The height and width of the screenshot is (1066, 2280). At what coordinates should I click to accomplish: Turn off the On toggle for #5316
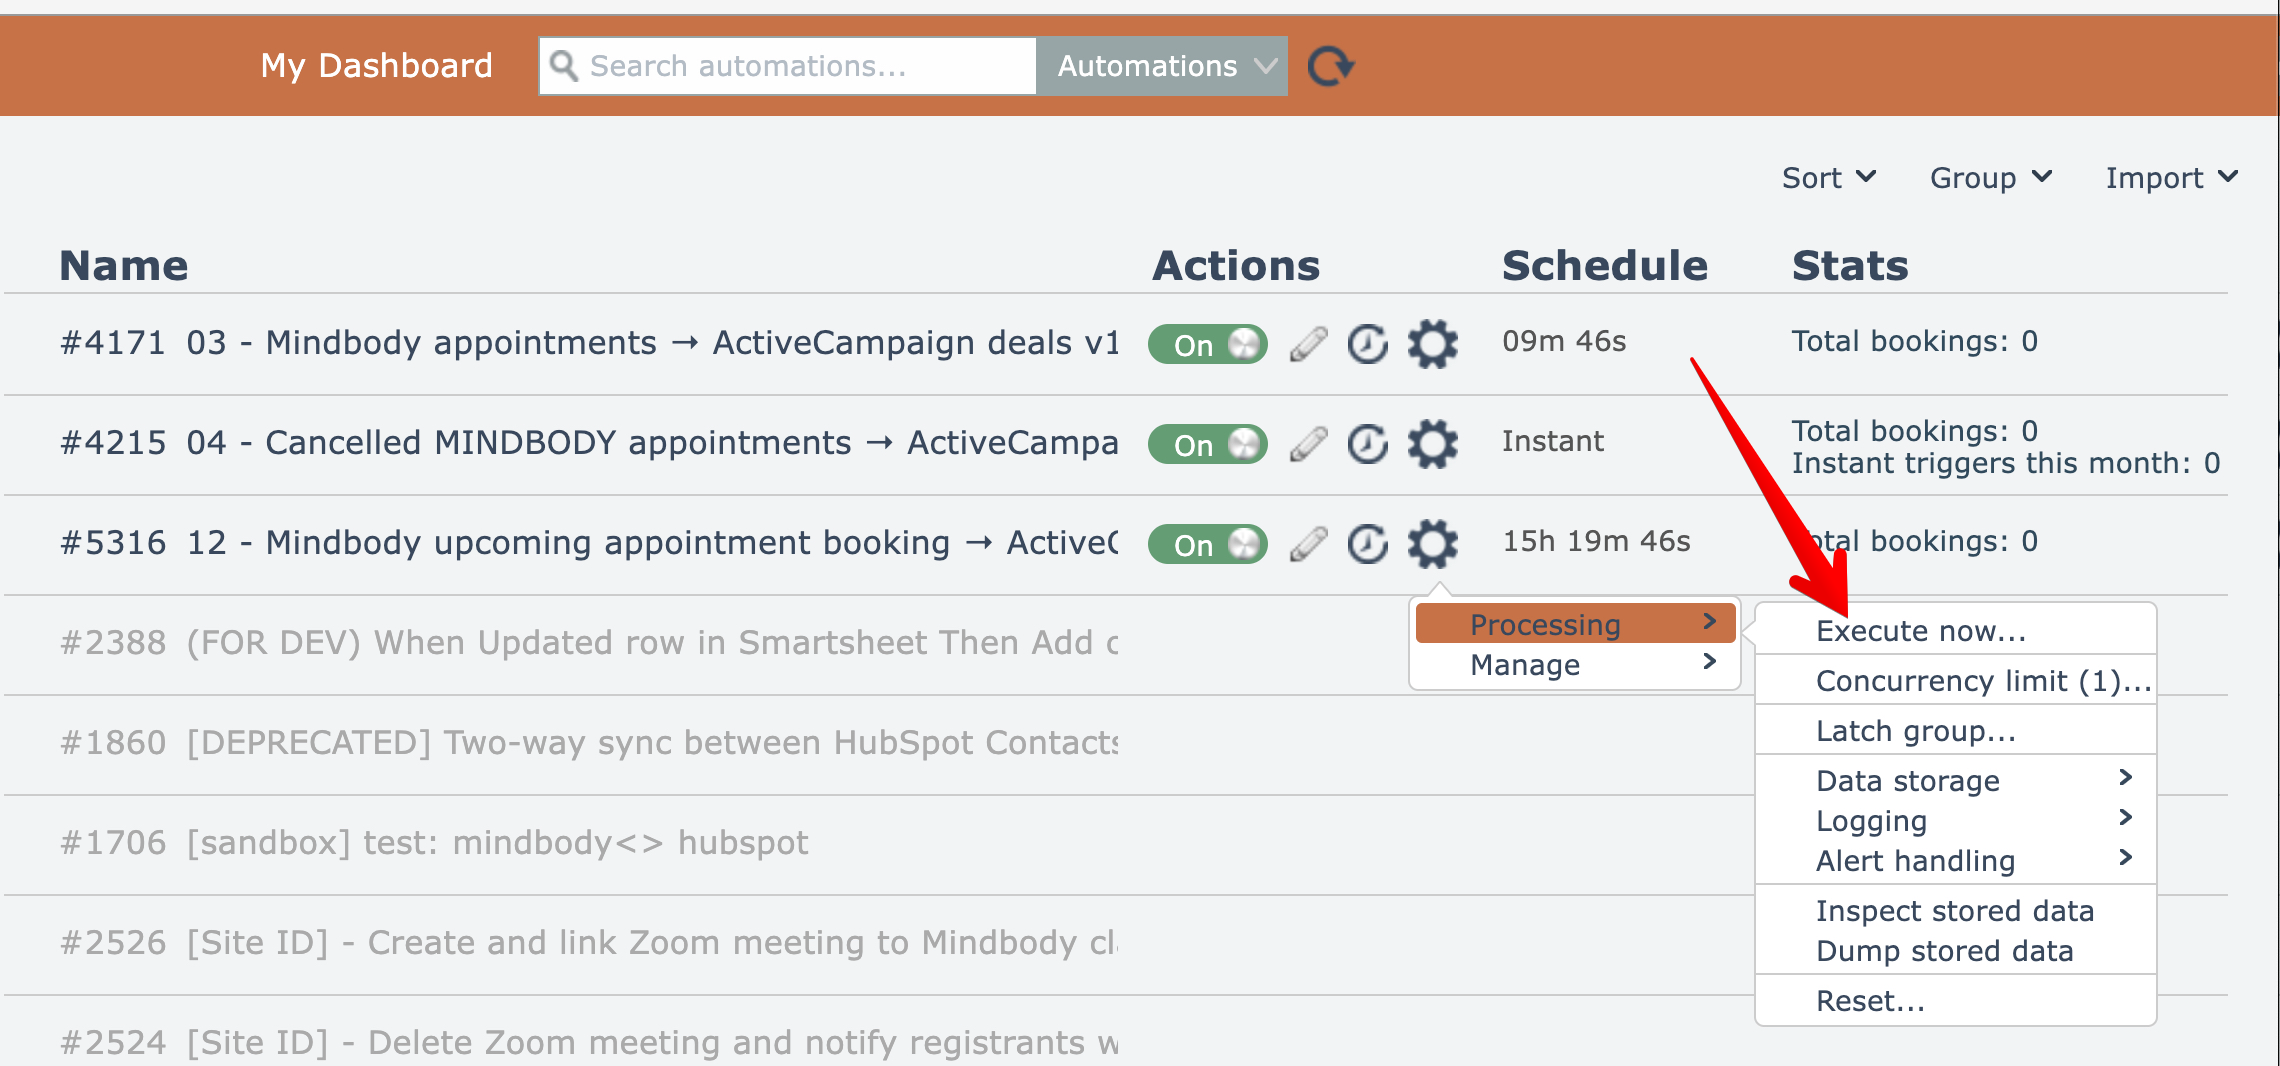(1207, 544)
